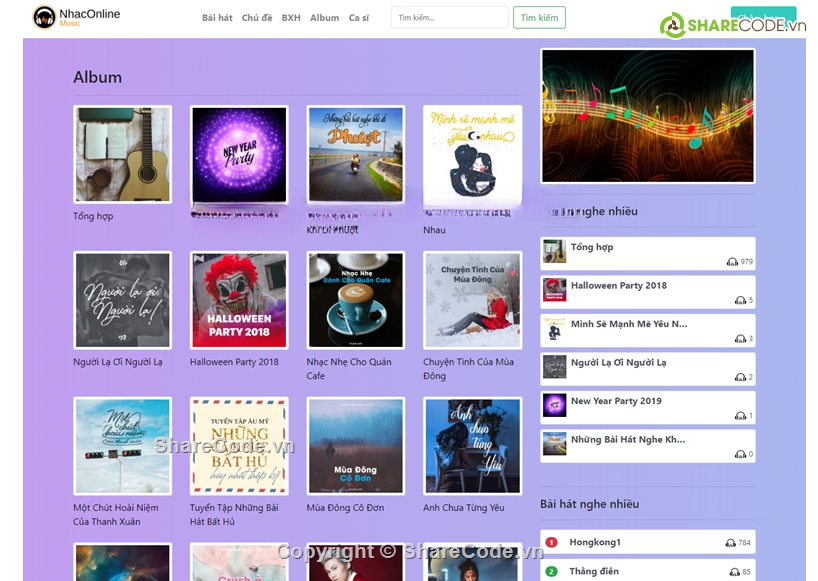The height and width of the screenshot is (581, 818).
Task: Click headphone icon in sidebar Người Lạ Ơi row
Action: click(740, 377)
